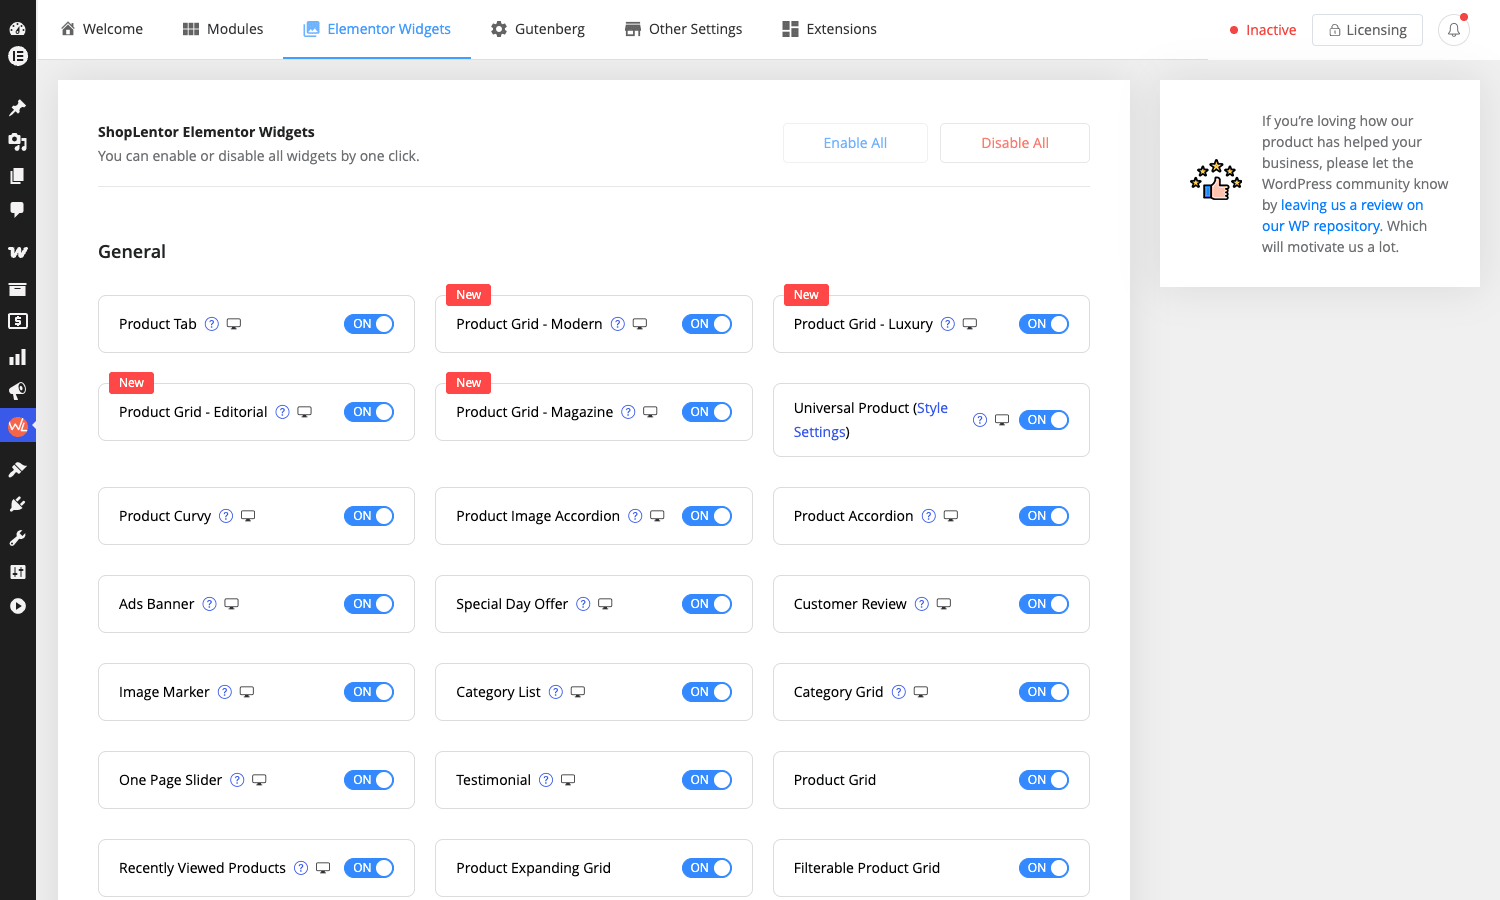Click the General section heading
Screen dimensions: 1500x900
tap(132, 252)
